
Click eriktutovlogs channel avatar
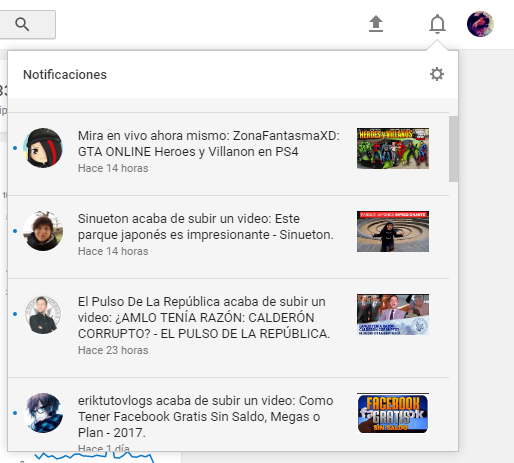point(43,413)
